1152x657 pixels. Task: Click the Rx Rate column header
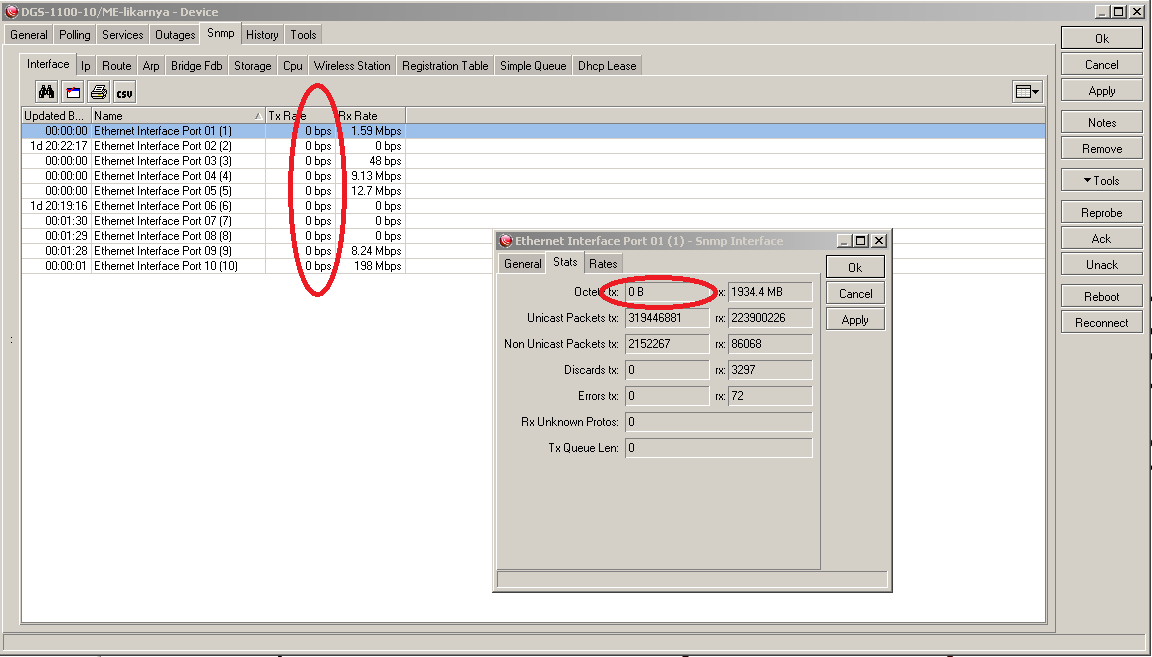[369, 116]
